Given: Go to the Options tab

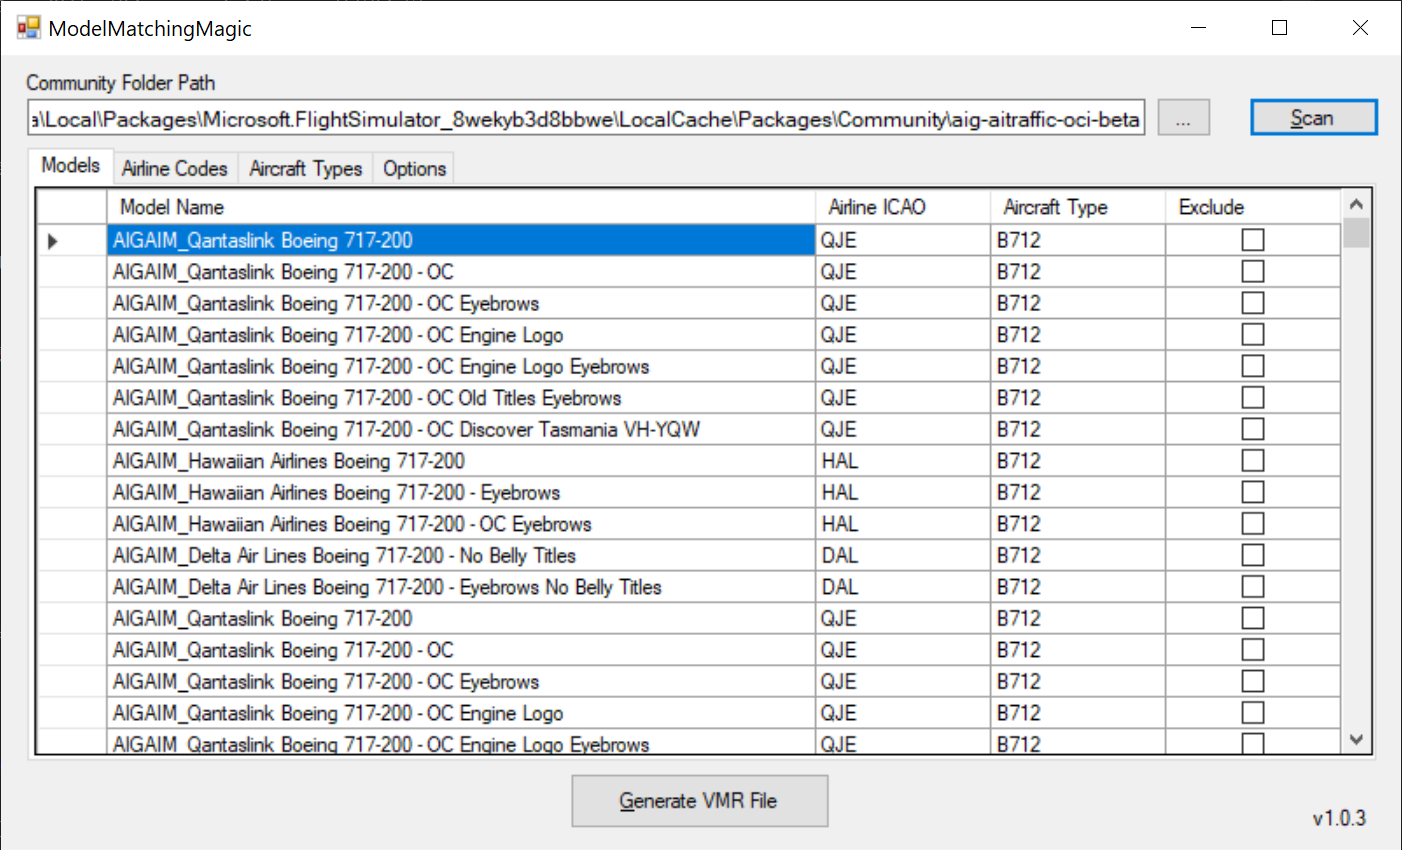Looking at the screenshot, I should [x=414, y=169].
